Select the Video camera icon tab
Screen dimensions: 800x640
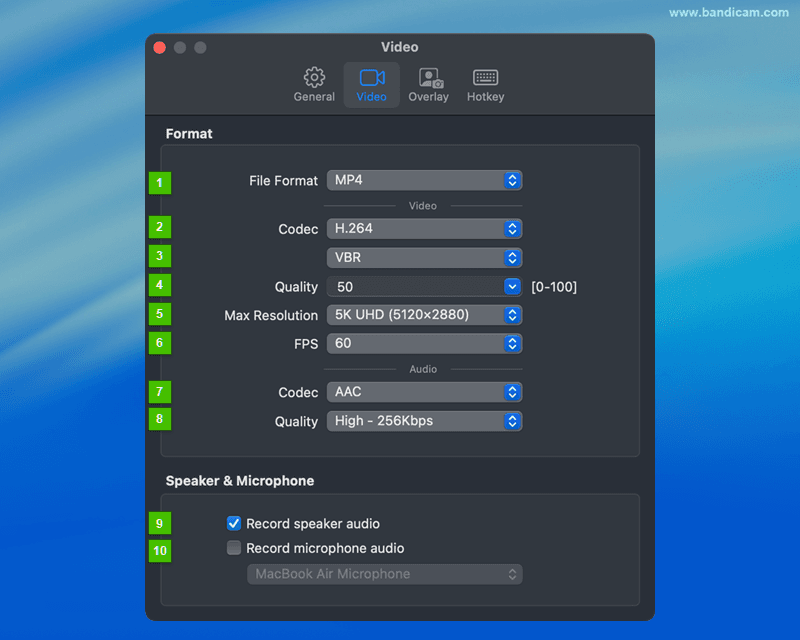(x=371, y=78)
